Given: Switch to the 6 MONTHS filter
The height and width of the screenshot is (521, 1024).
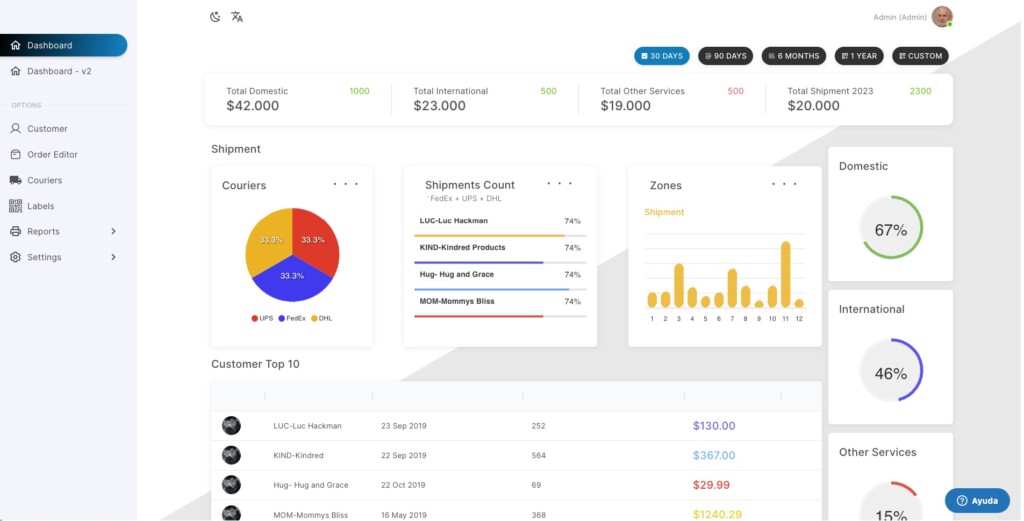Looking at the screenshot, I should pyautogui.click(x=792, y=56).
